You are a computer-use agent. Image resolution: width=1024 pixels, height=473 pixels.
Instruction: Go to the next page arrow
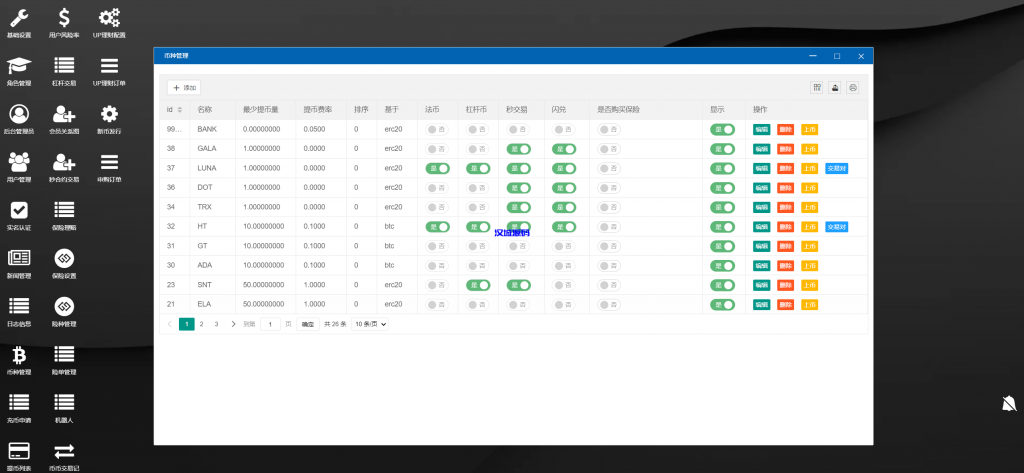click(x=233, y=324)
